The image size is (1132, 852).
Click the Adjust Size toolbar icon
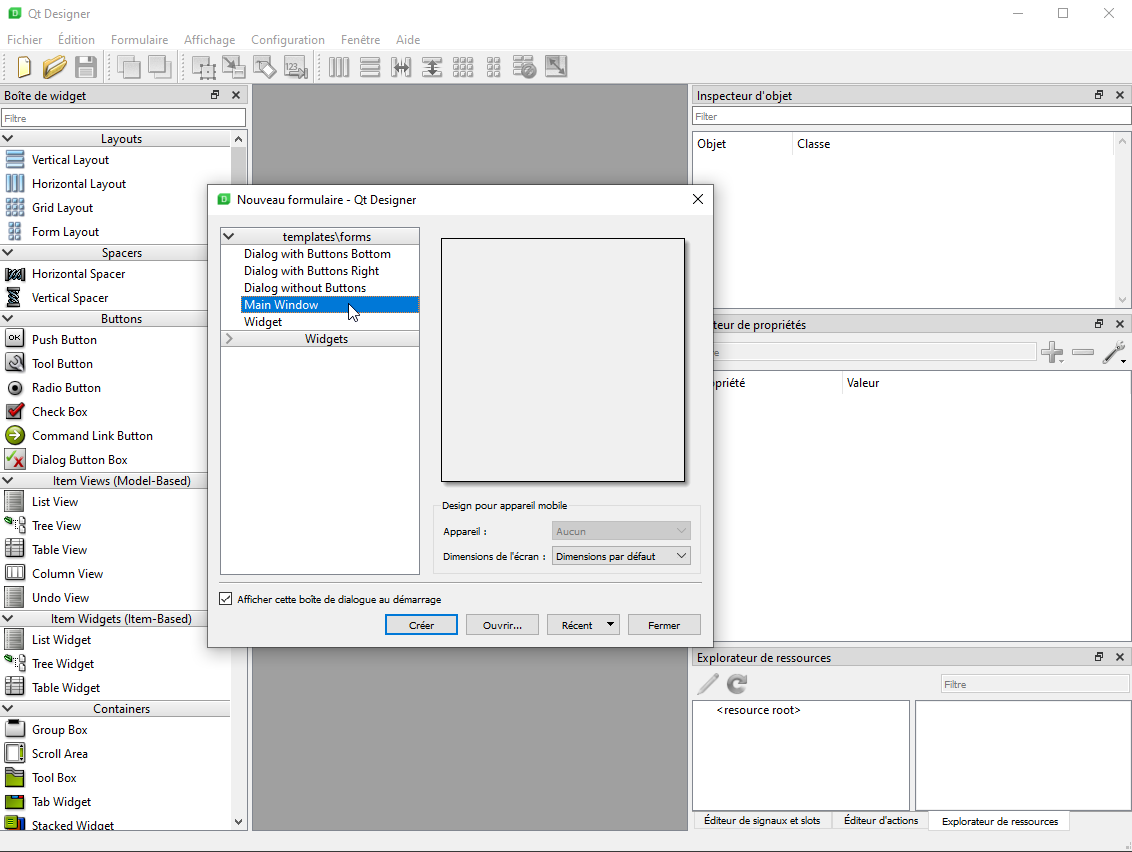click(x=556, y=67)
